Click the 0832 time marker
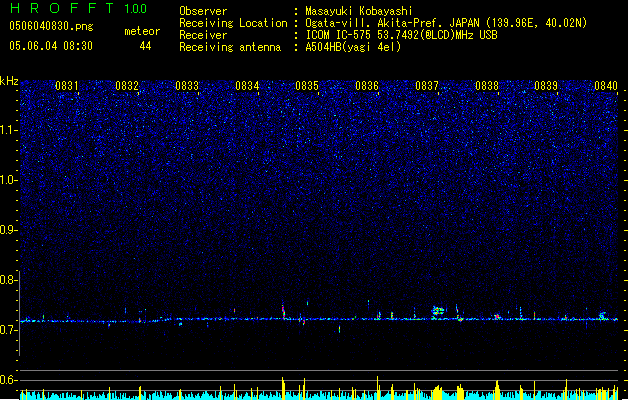 [x=127, y=86]
